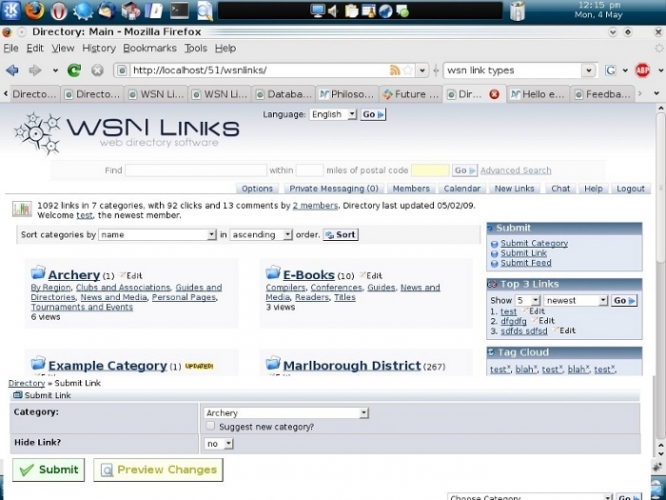Image resolution: width=666 pixels, height=500 pixels.
Task: Click the Adblock Plus toolbar icon
Action: [642, 71]
